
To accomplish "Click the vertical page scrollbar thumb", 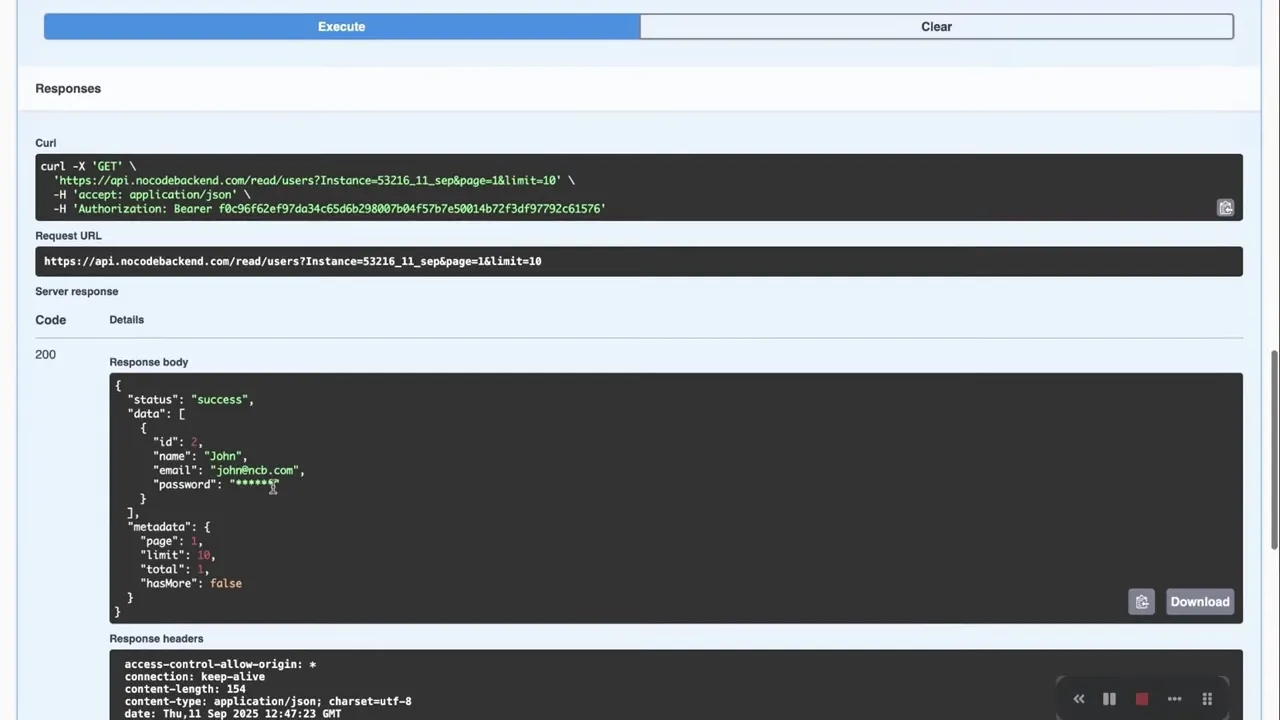I will tap(1274, 450).
